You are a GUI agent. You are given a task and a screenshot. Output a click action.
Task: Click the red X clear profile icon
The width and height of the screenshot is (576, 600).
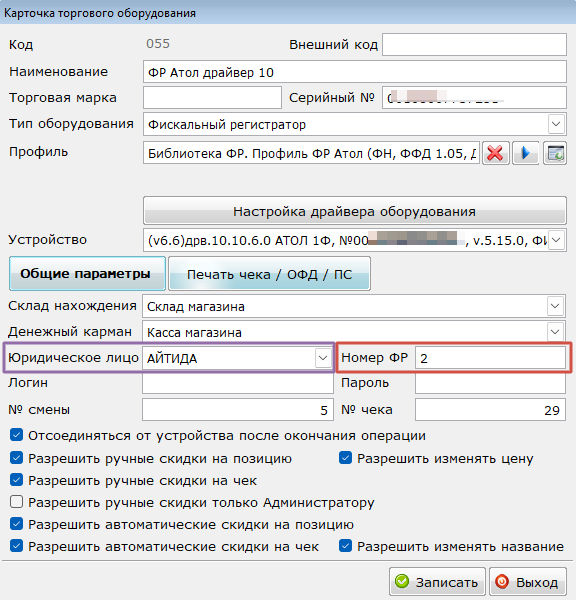496,153
